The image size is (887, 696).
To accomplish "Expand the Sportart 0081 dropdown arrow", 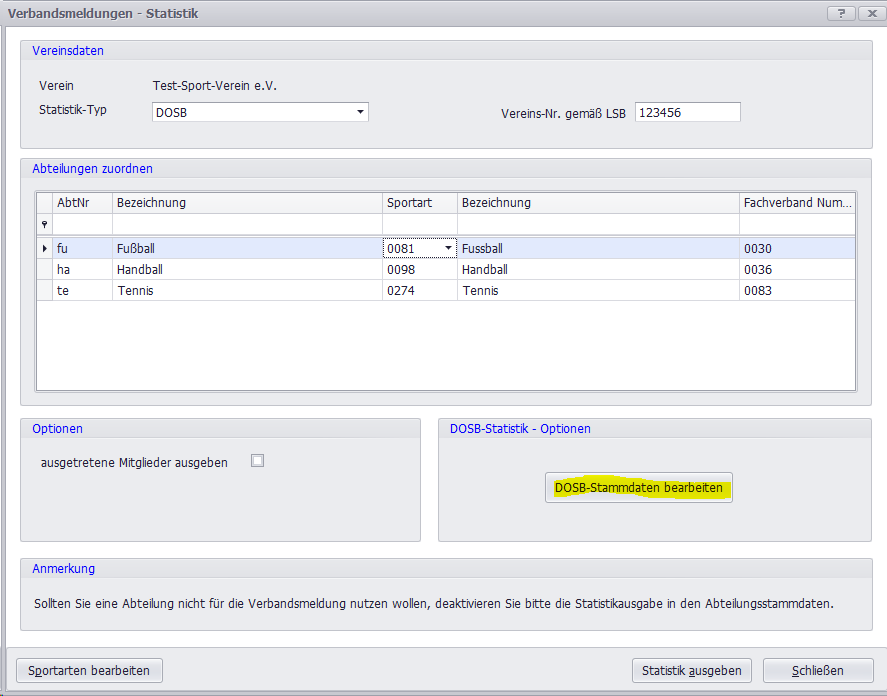I will 447,248.
